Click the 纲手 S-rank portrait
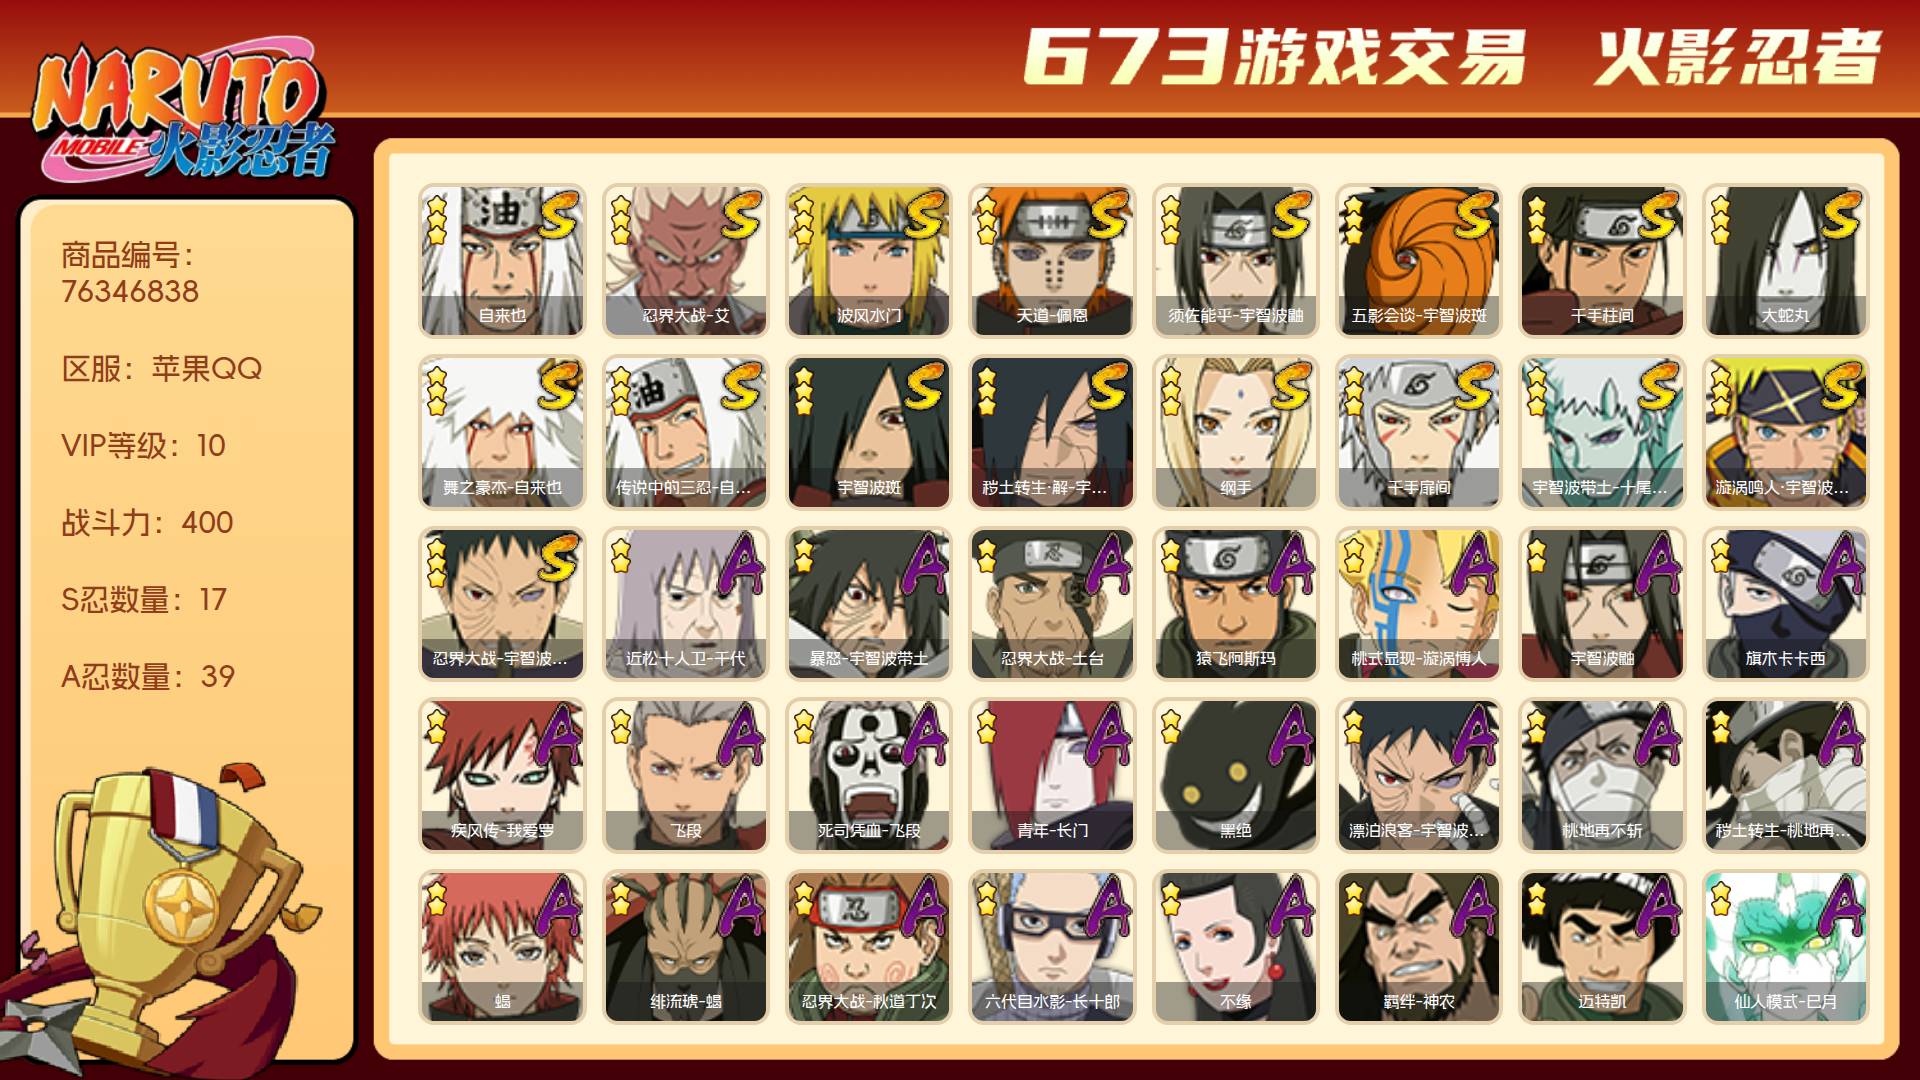This screenshot has height=1080, width=1920. pos(1235,433)
